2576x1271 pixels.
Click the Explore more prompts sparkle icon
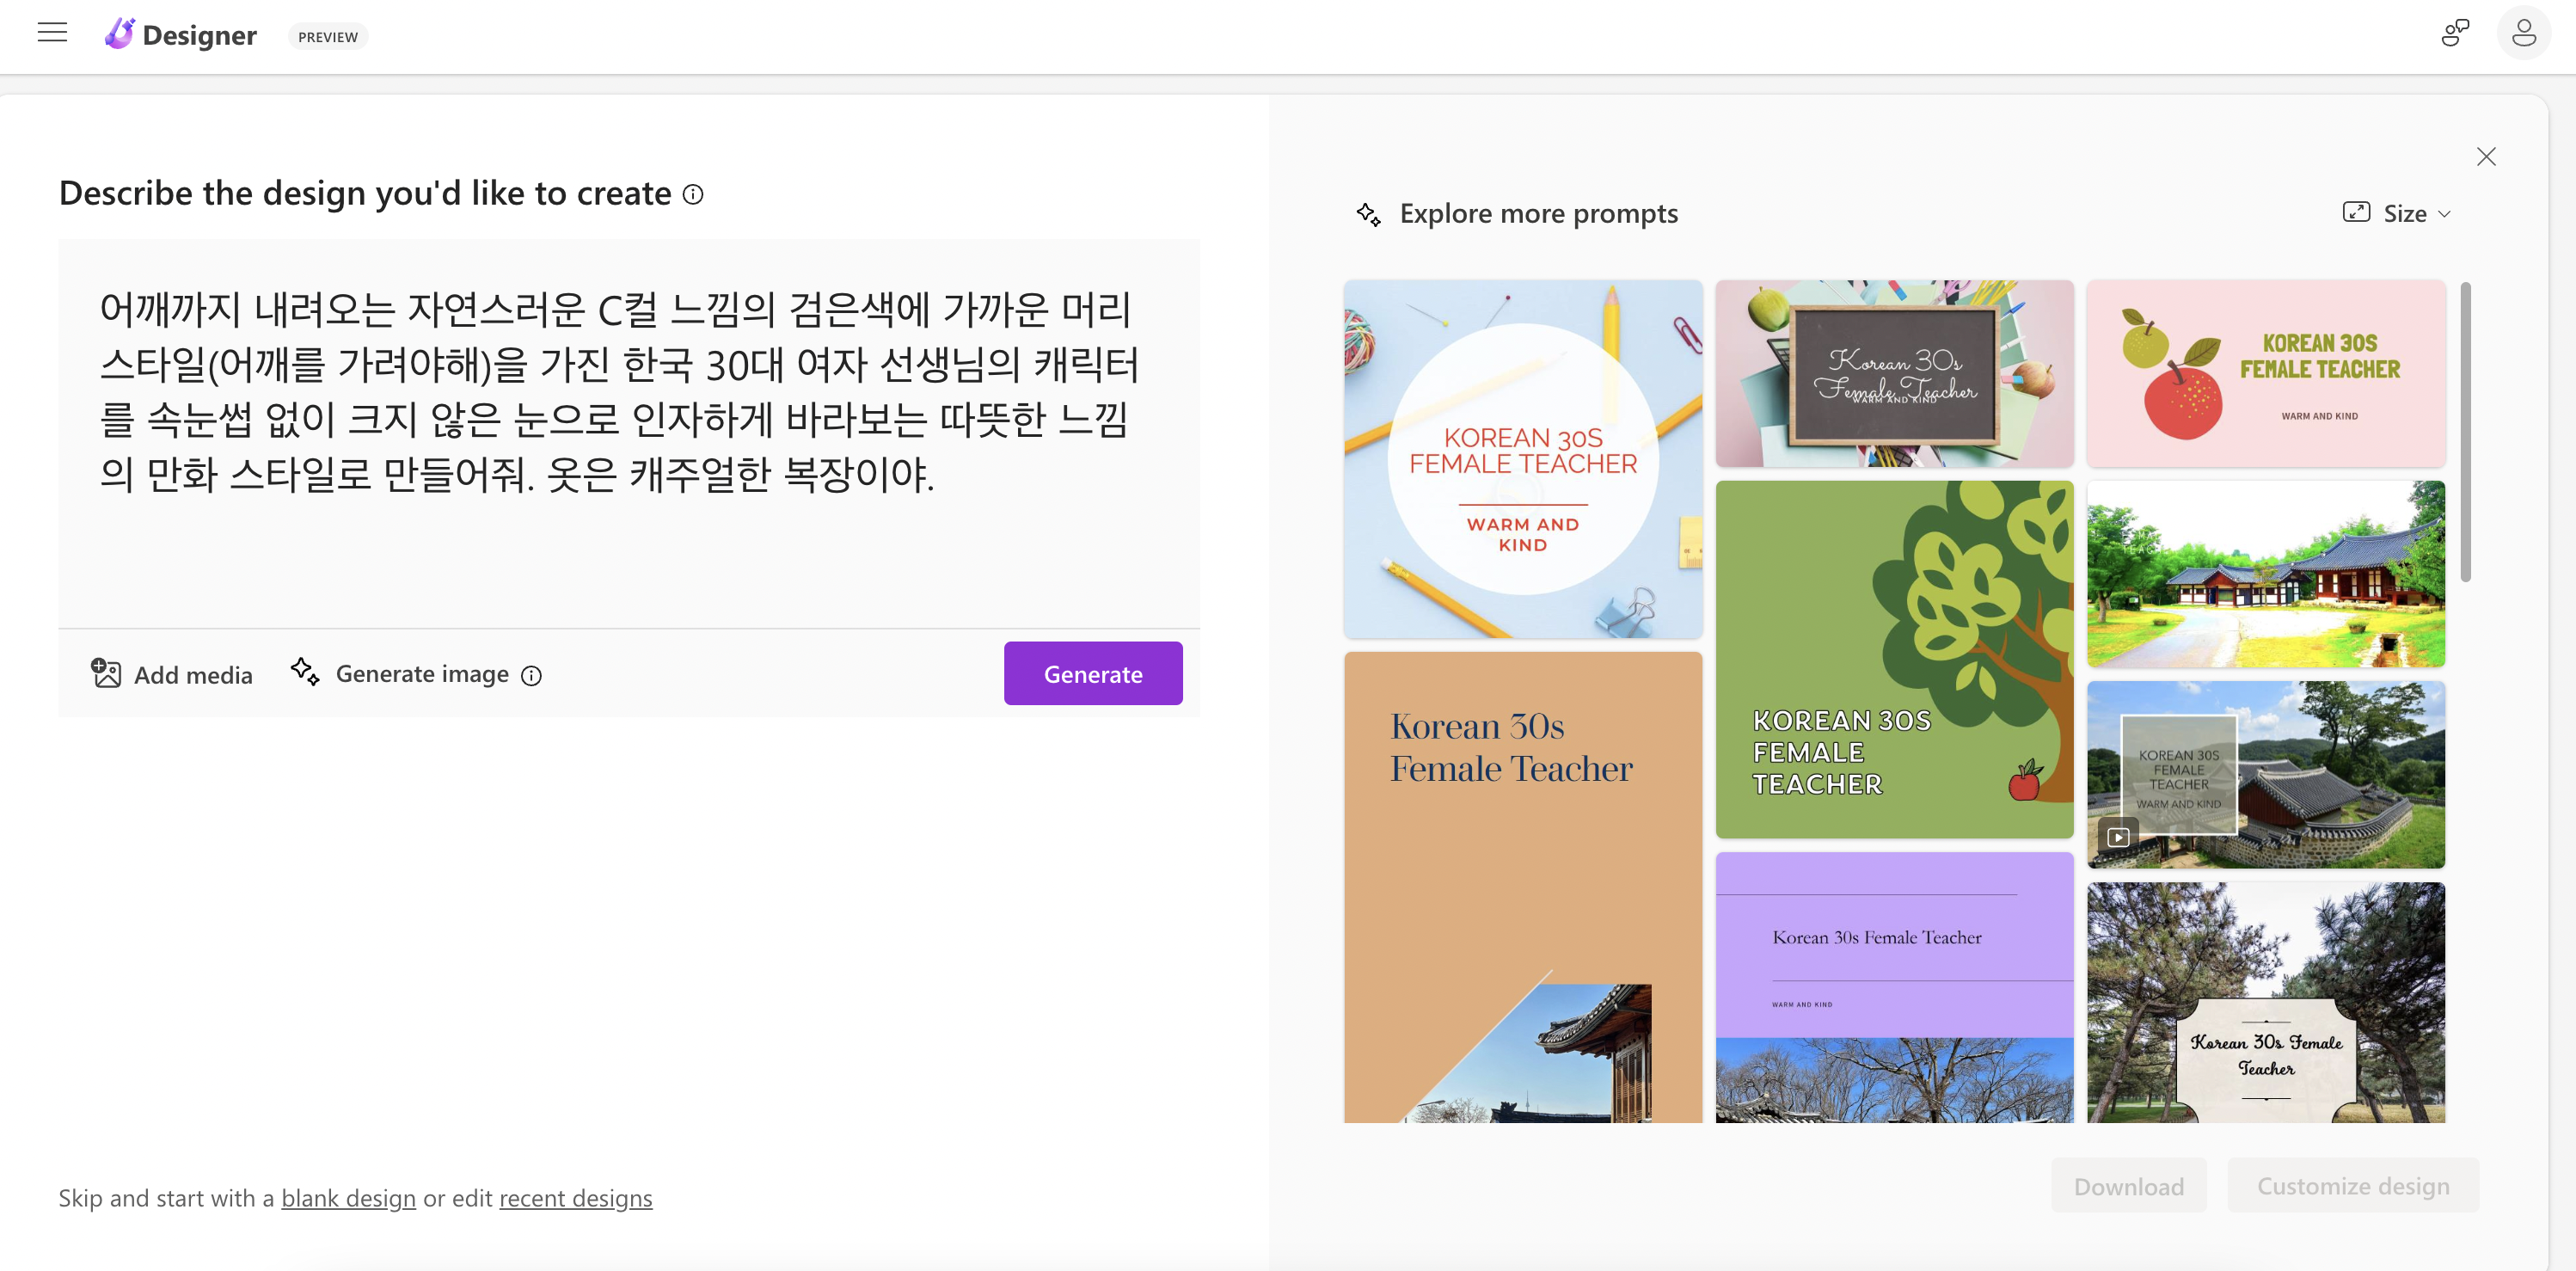click(1368, 214)
